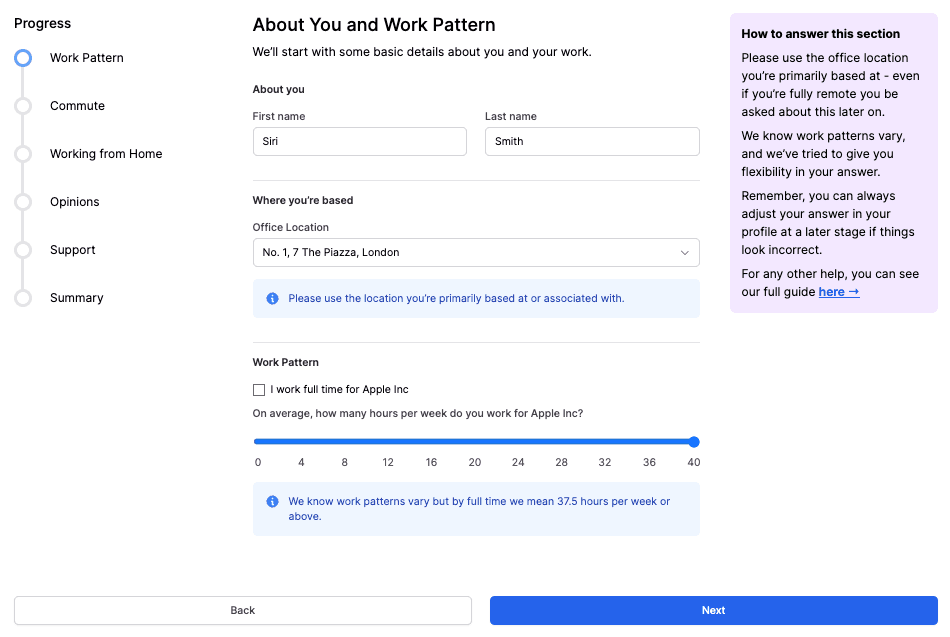
Task: Select the Working from Home step
Action: click(106, 154)
